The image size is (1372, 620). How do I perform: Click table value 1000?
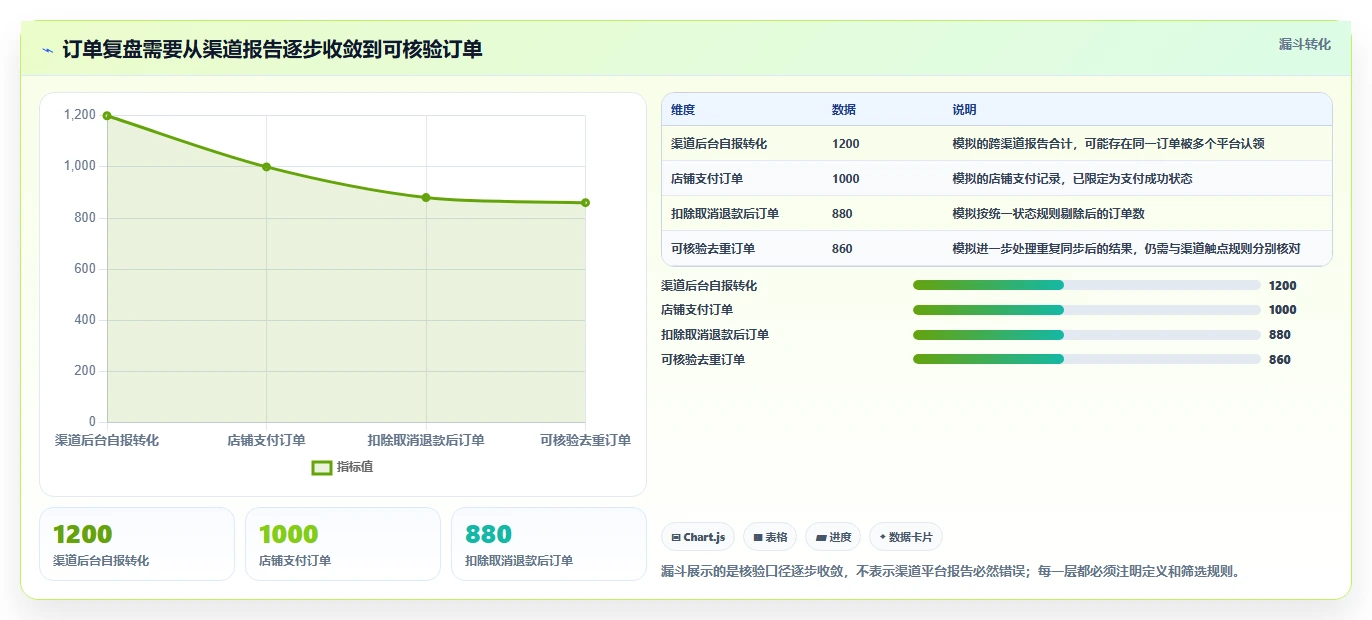(845, 179)
